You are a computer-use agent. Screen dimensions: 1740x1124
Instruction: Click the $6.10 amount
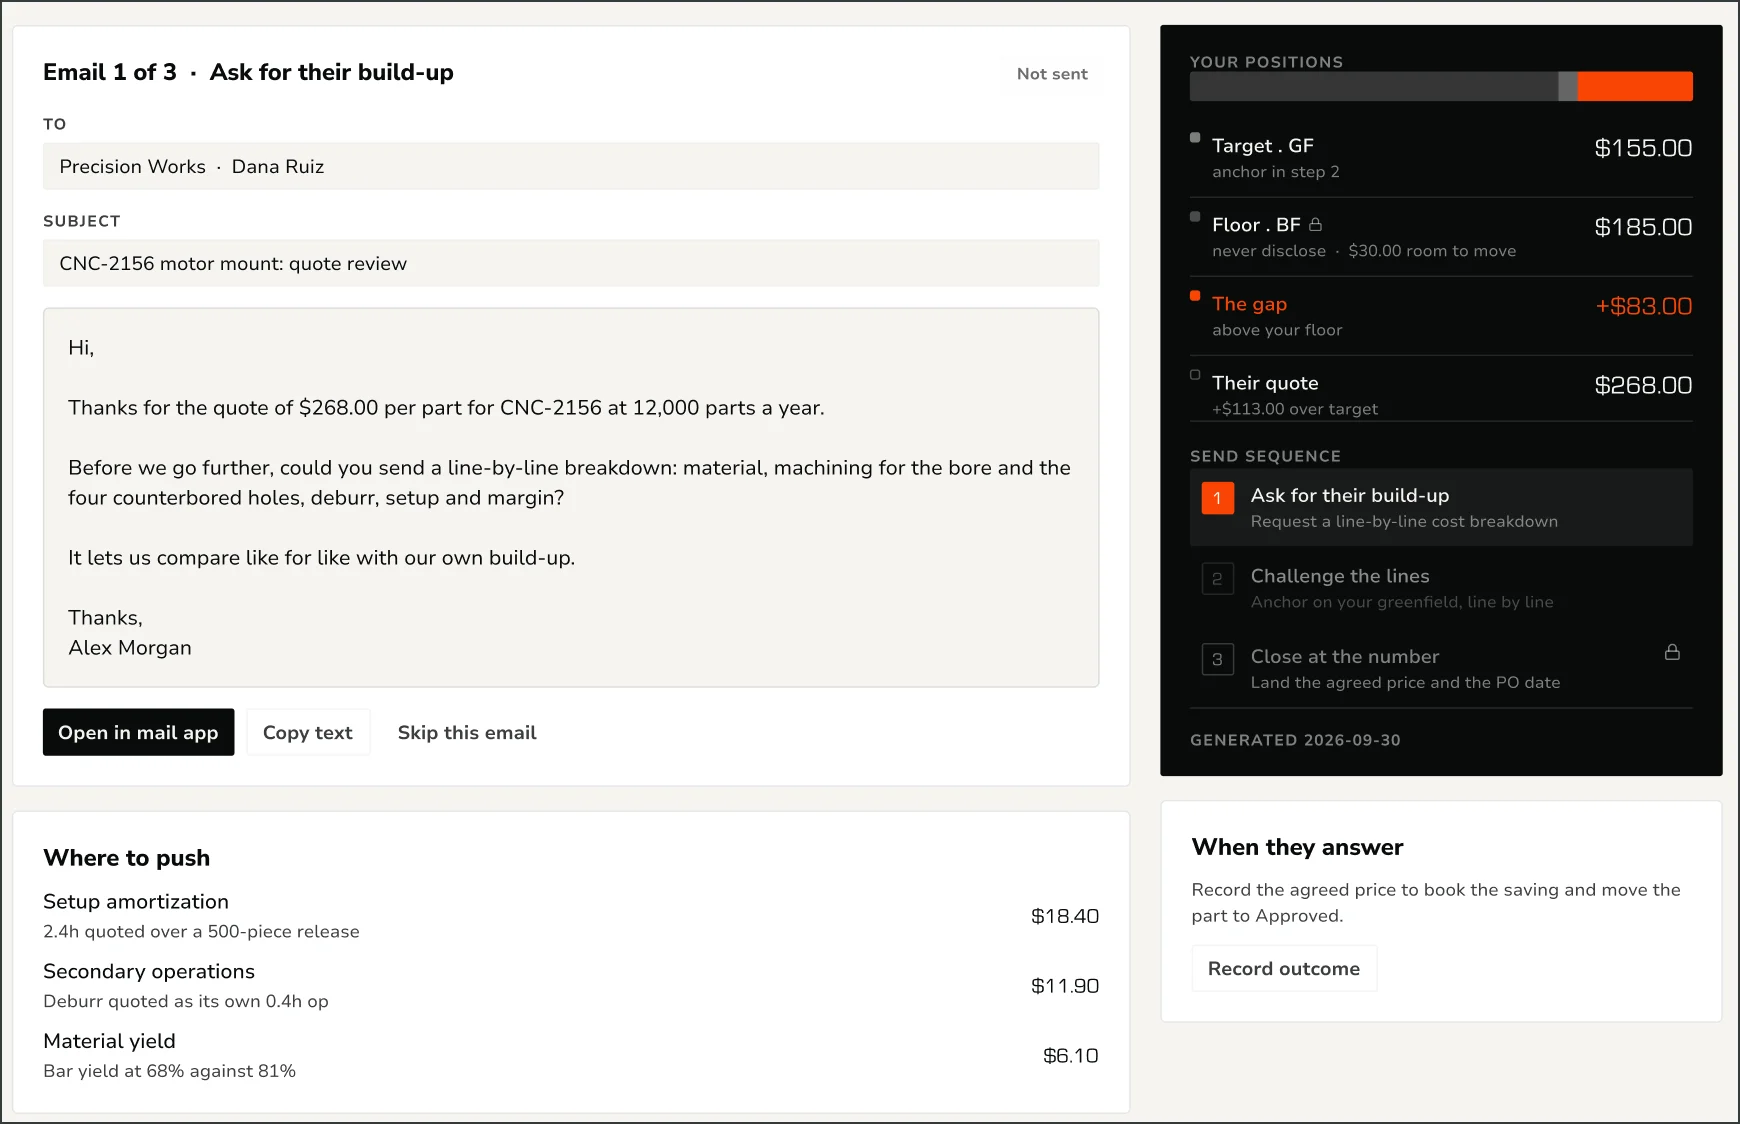1070,1056
